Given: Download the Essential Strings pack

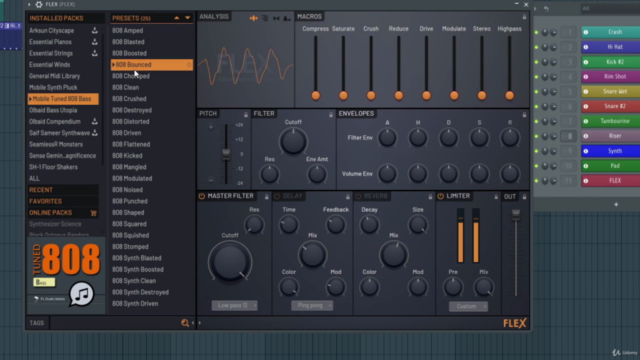Looking at the screenshot, I should (x=94, y=53).
